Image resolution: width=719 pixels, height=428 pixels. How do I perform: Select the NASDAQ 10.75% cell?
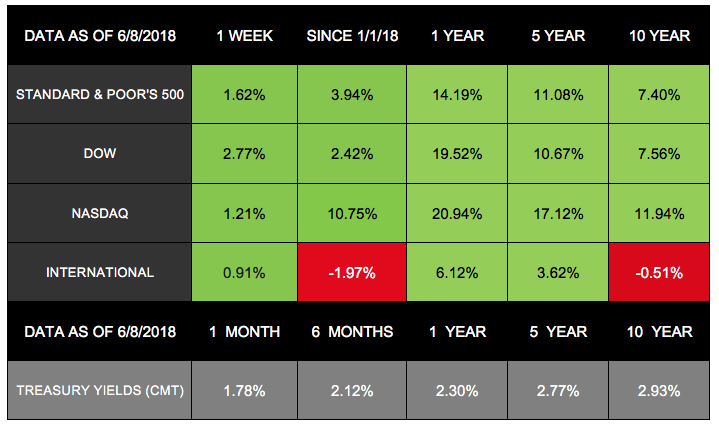(351, 212)
